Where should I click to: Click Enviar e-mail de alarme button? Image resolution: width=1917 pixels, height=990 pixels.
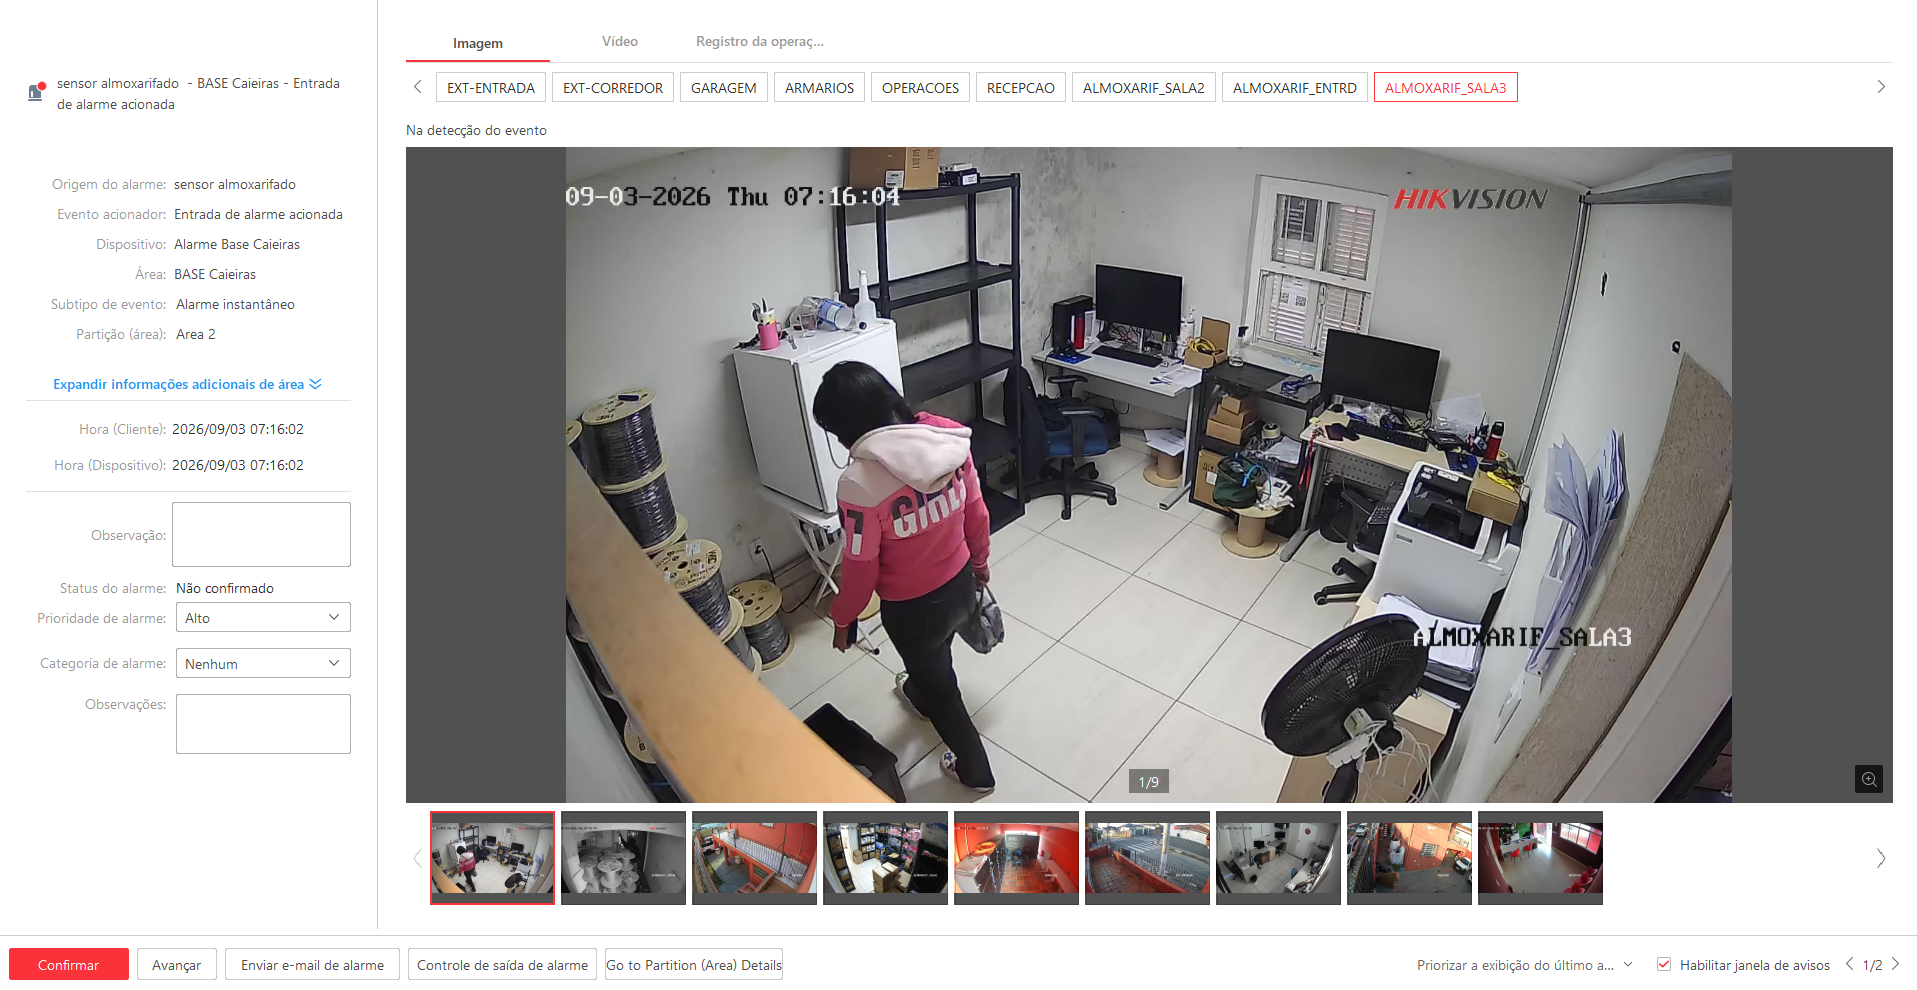pyautogui.click(x=312, y=964)
